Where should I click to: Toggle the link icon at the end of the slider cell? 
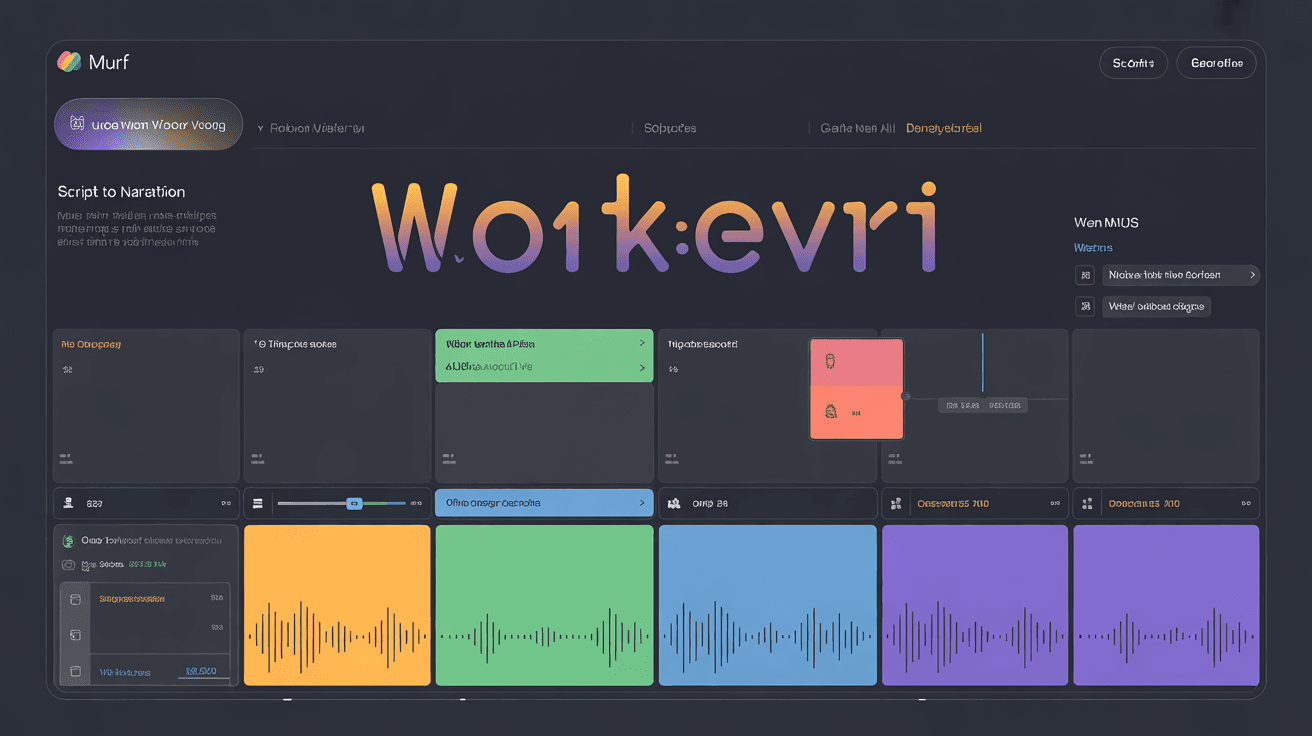pos(417,504)
